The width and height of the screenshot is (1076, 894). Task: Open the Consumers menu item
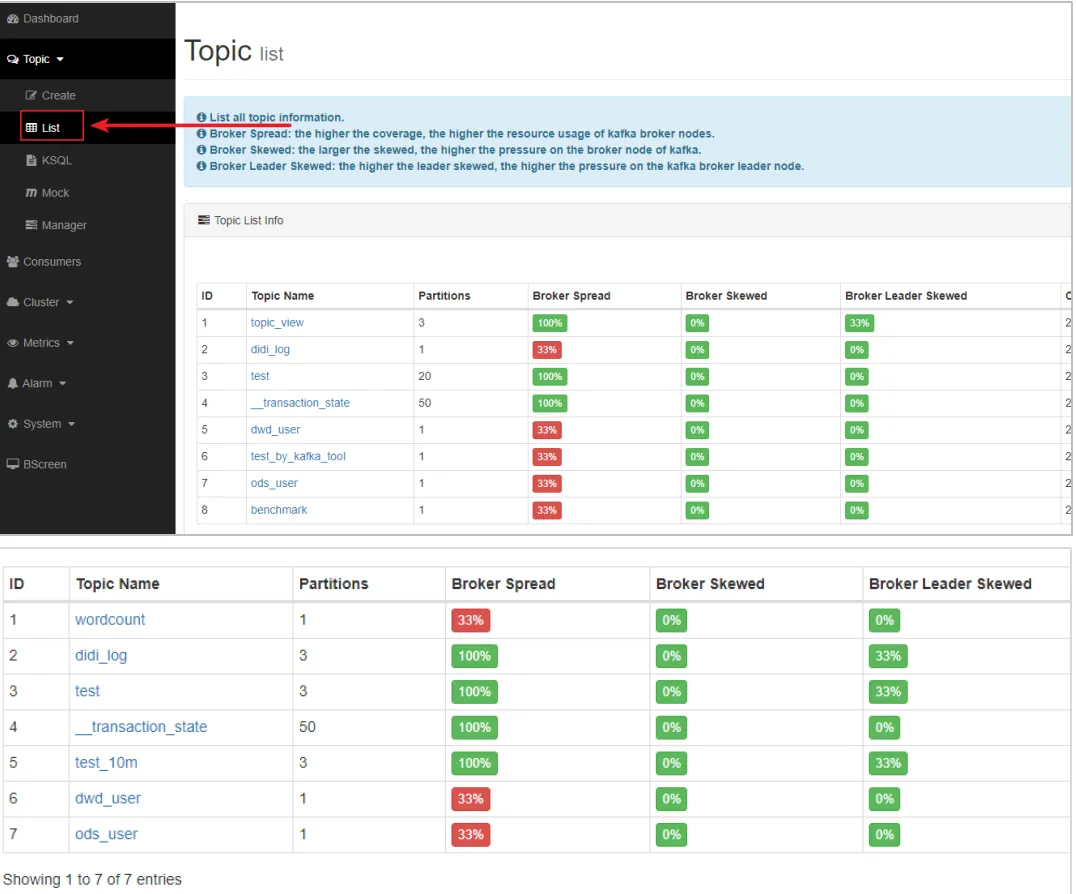coord(44,261)
